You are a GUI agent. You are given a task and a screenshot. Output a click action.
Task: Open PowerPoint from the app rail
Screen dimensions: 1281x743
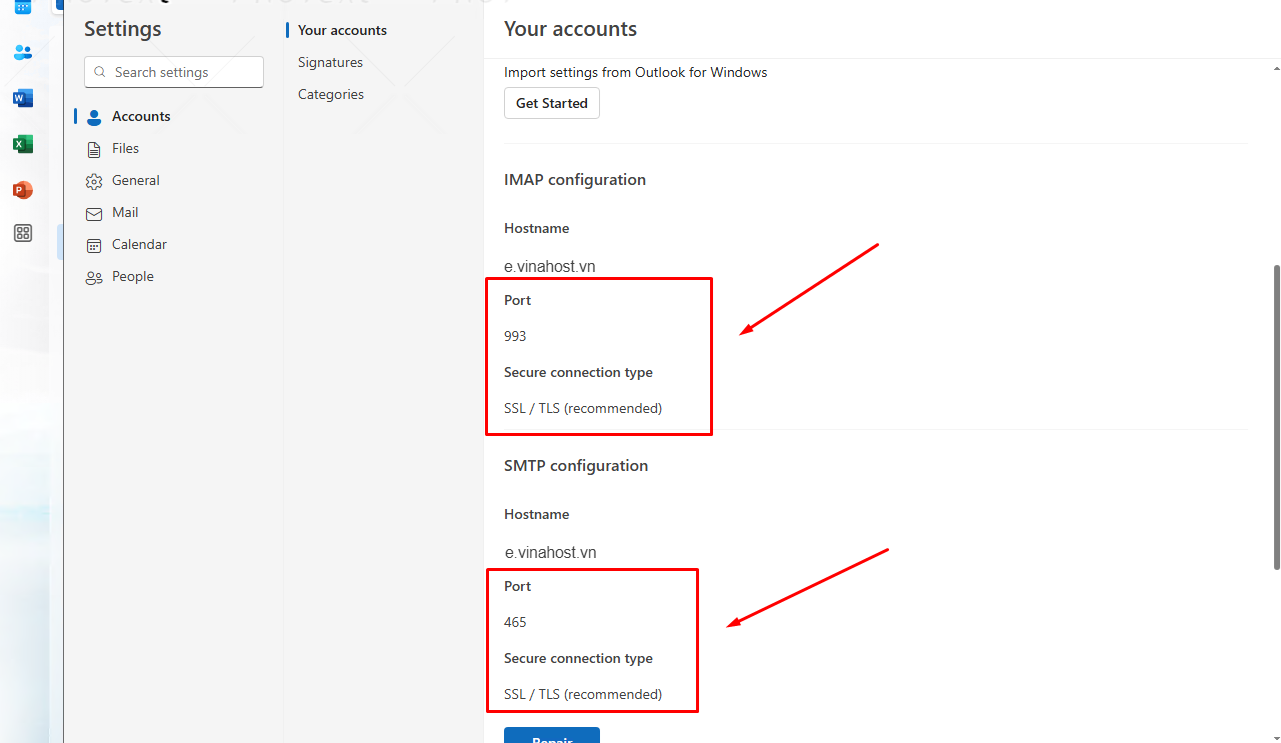click(x=23, y=190)
